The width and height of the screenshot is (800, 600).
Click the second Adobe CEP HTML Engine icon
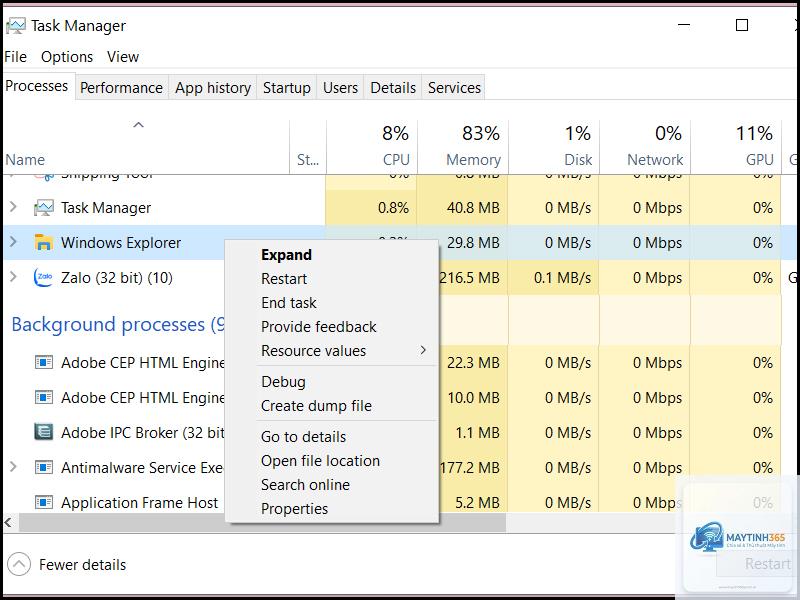[x=44, y=397]
